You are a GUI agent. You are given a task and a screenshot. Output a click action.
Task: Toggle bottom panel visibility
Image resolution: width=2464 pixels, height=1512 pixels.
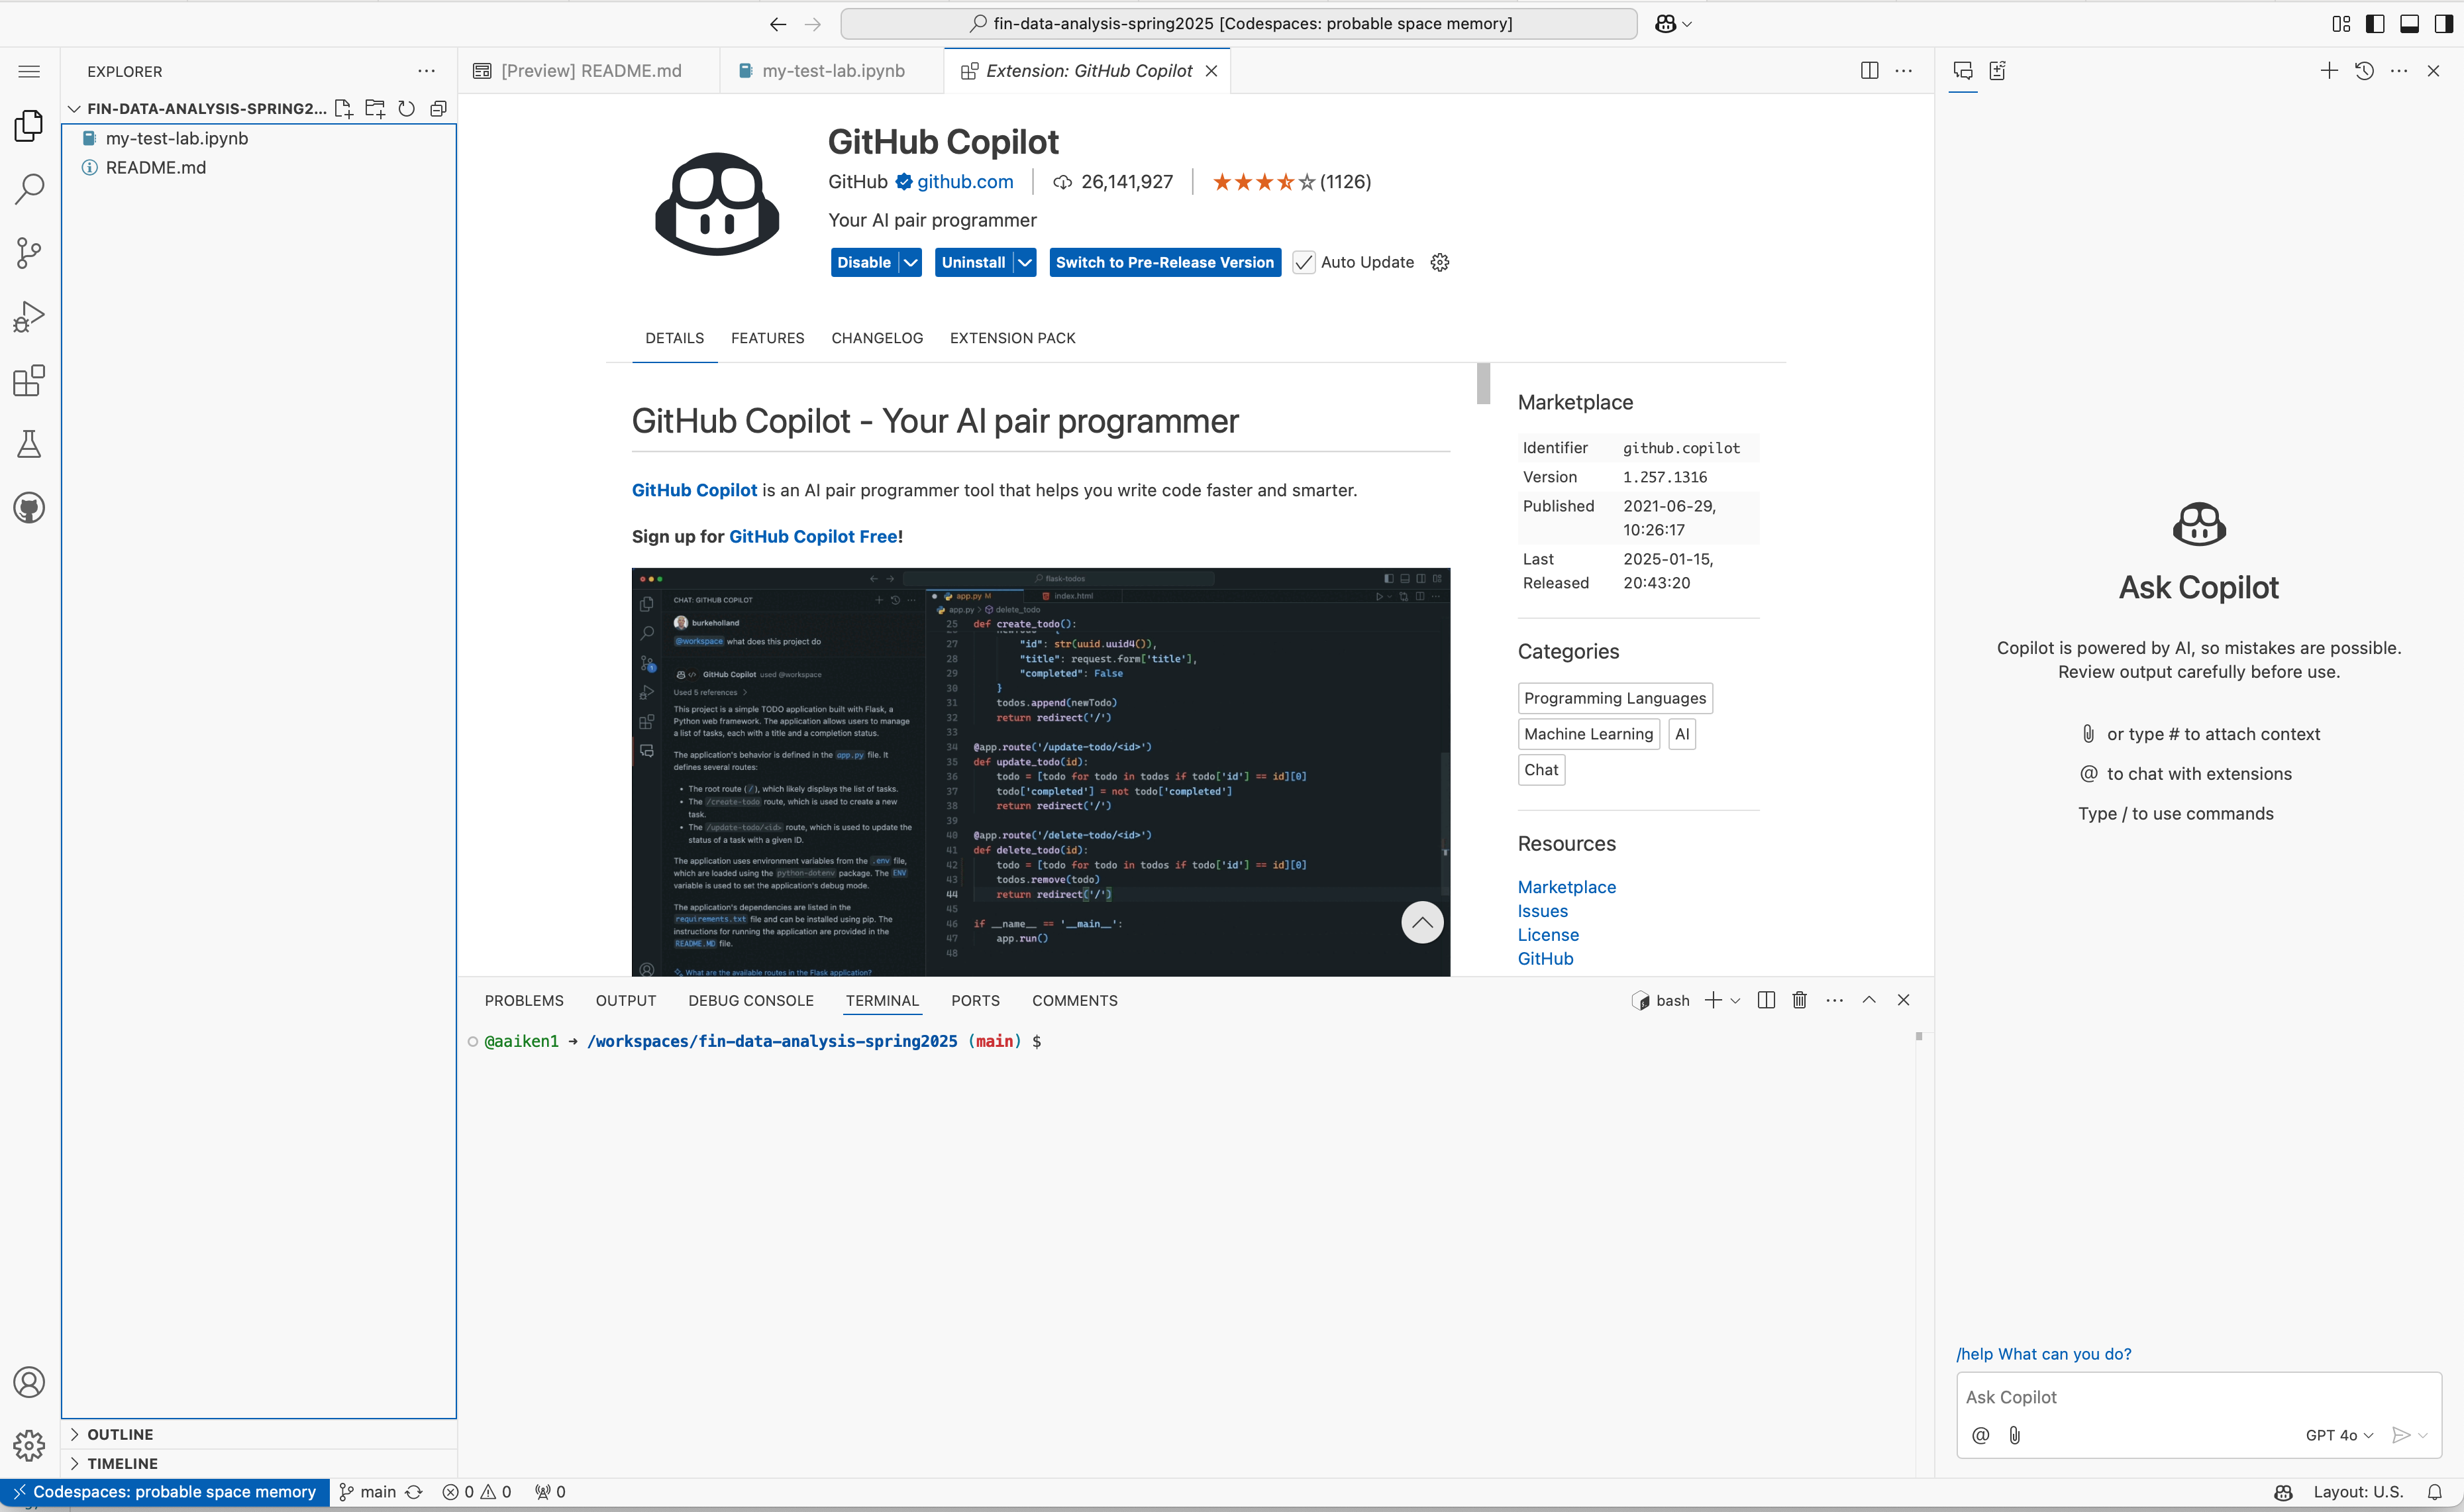[2409, 24]
